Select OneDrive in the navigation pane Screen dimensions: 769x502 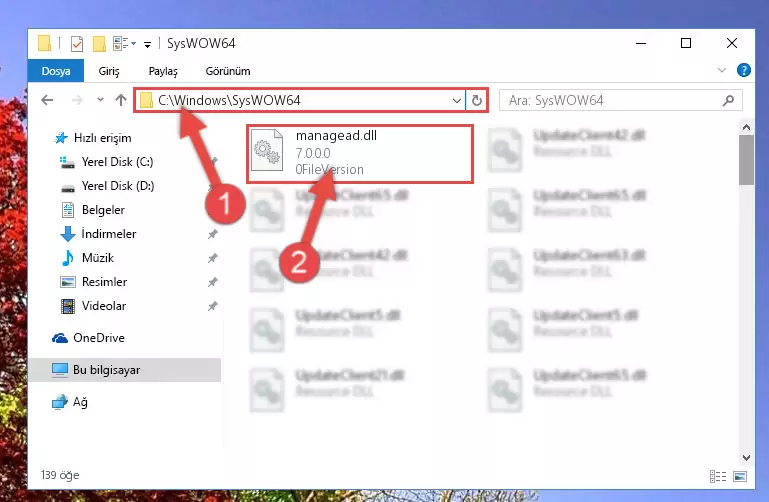[x=99, y=338]
